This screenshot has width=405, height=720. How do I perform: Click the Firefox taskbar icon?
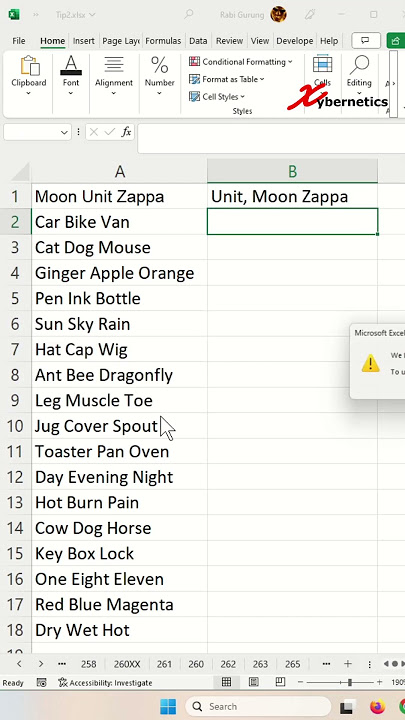point(377,706)
